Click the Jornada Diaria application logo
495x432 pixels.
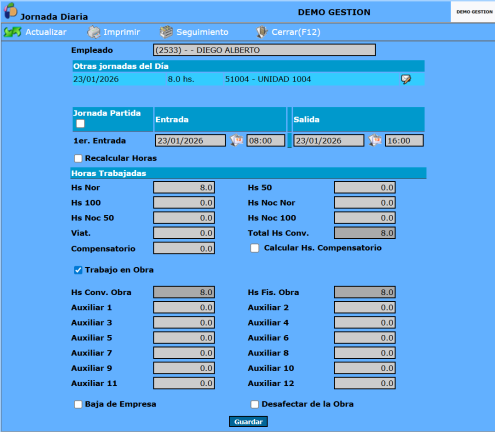click(10, 11)
